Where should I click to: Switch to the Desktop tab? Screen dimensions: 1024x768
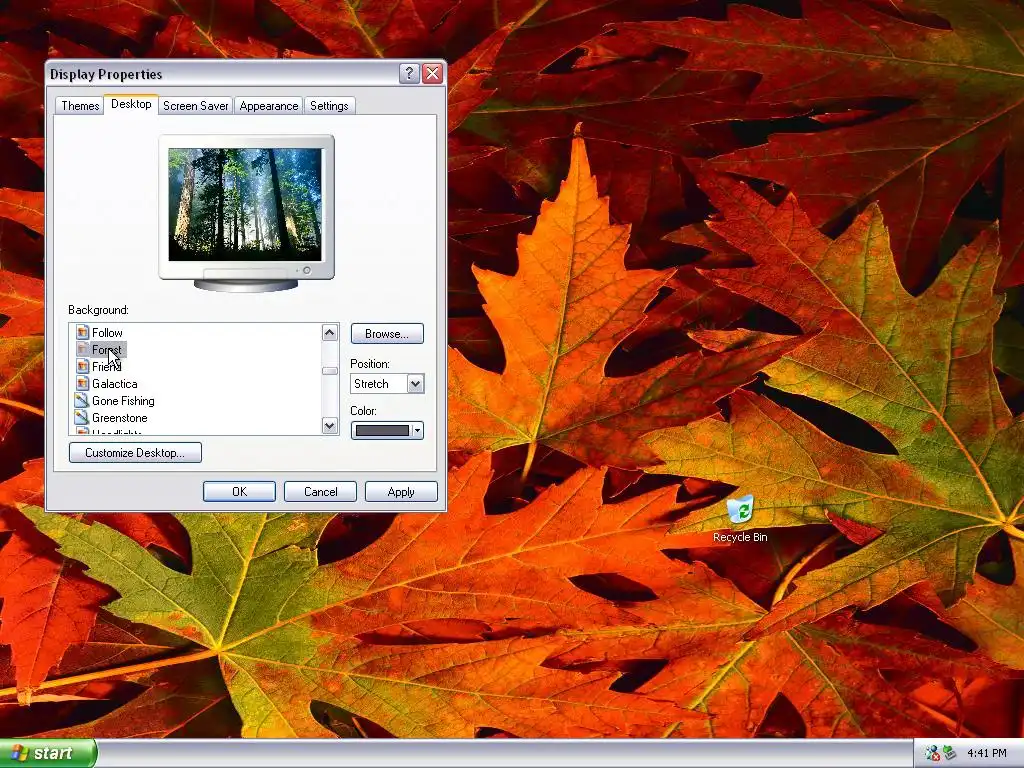pyautogui.click(x=131, y=104)
